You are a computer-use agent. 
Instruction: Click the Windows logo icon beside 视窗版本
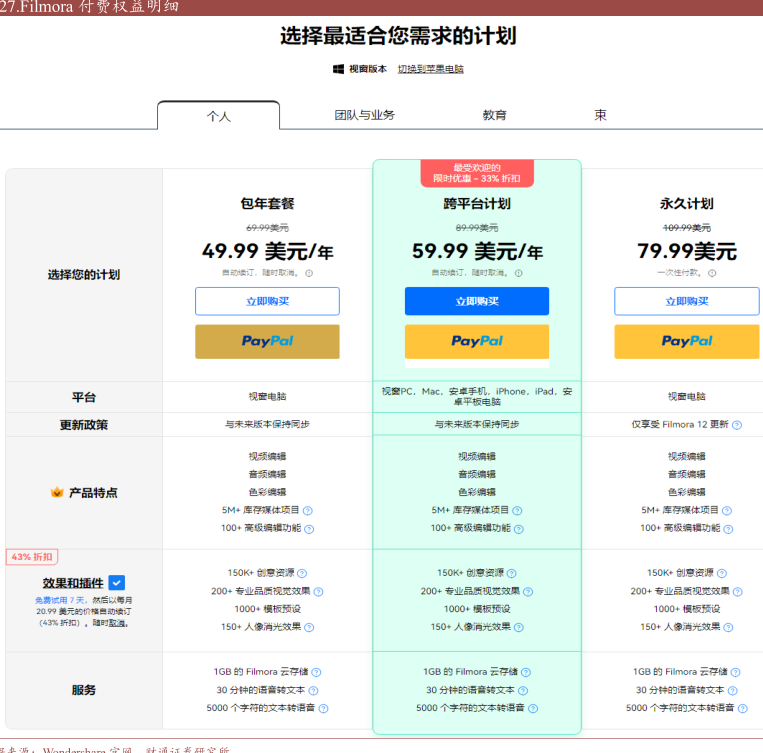click(x=338, y=69)
